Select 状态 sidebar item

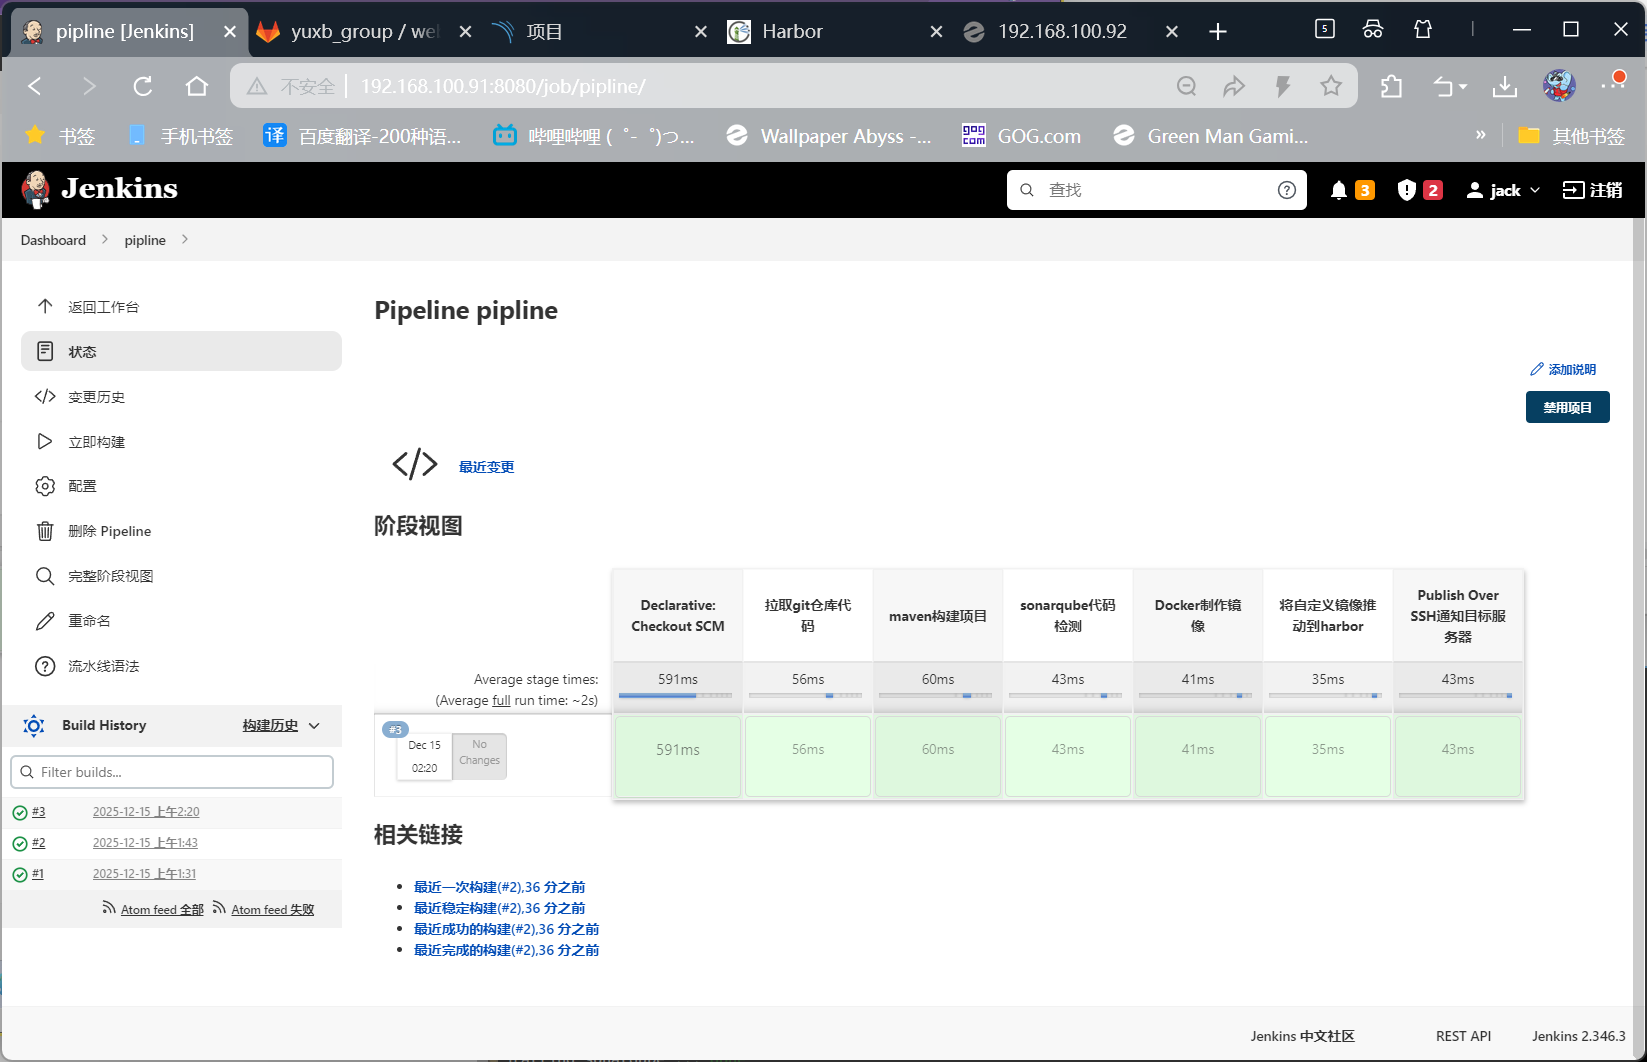(x=181, y=351)
